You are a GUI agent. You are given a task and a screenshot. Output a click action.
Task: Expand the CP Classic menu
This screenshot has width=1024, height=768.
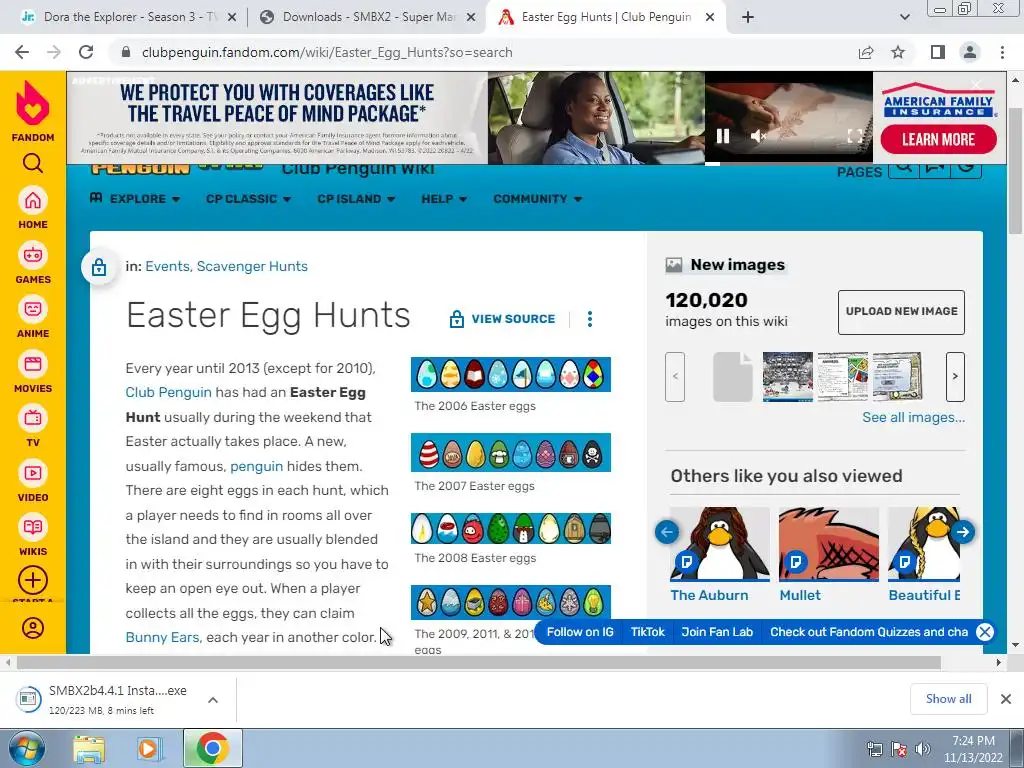click(248, 199)
